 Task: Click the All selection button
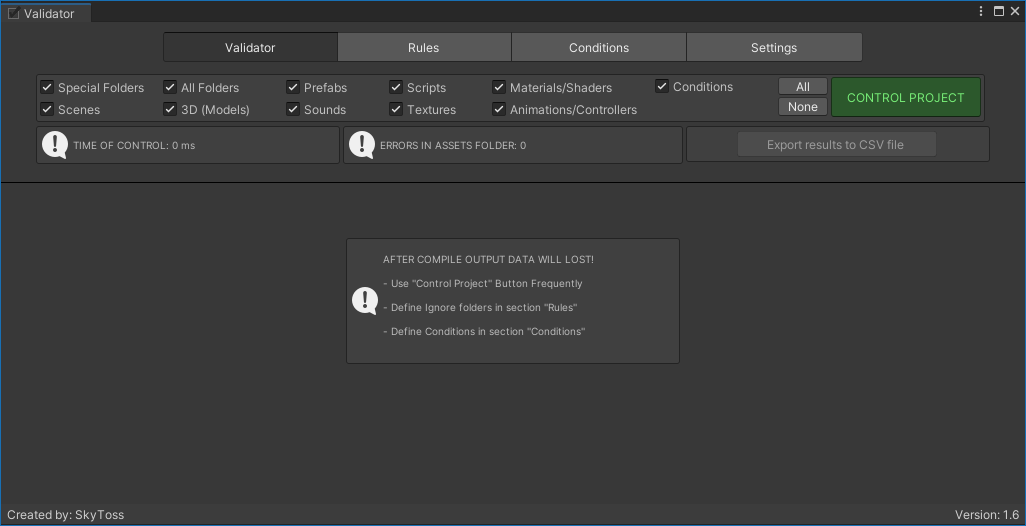click(x=803, y=86)
